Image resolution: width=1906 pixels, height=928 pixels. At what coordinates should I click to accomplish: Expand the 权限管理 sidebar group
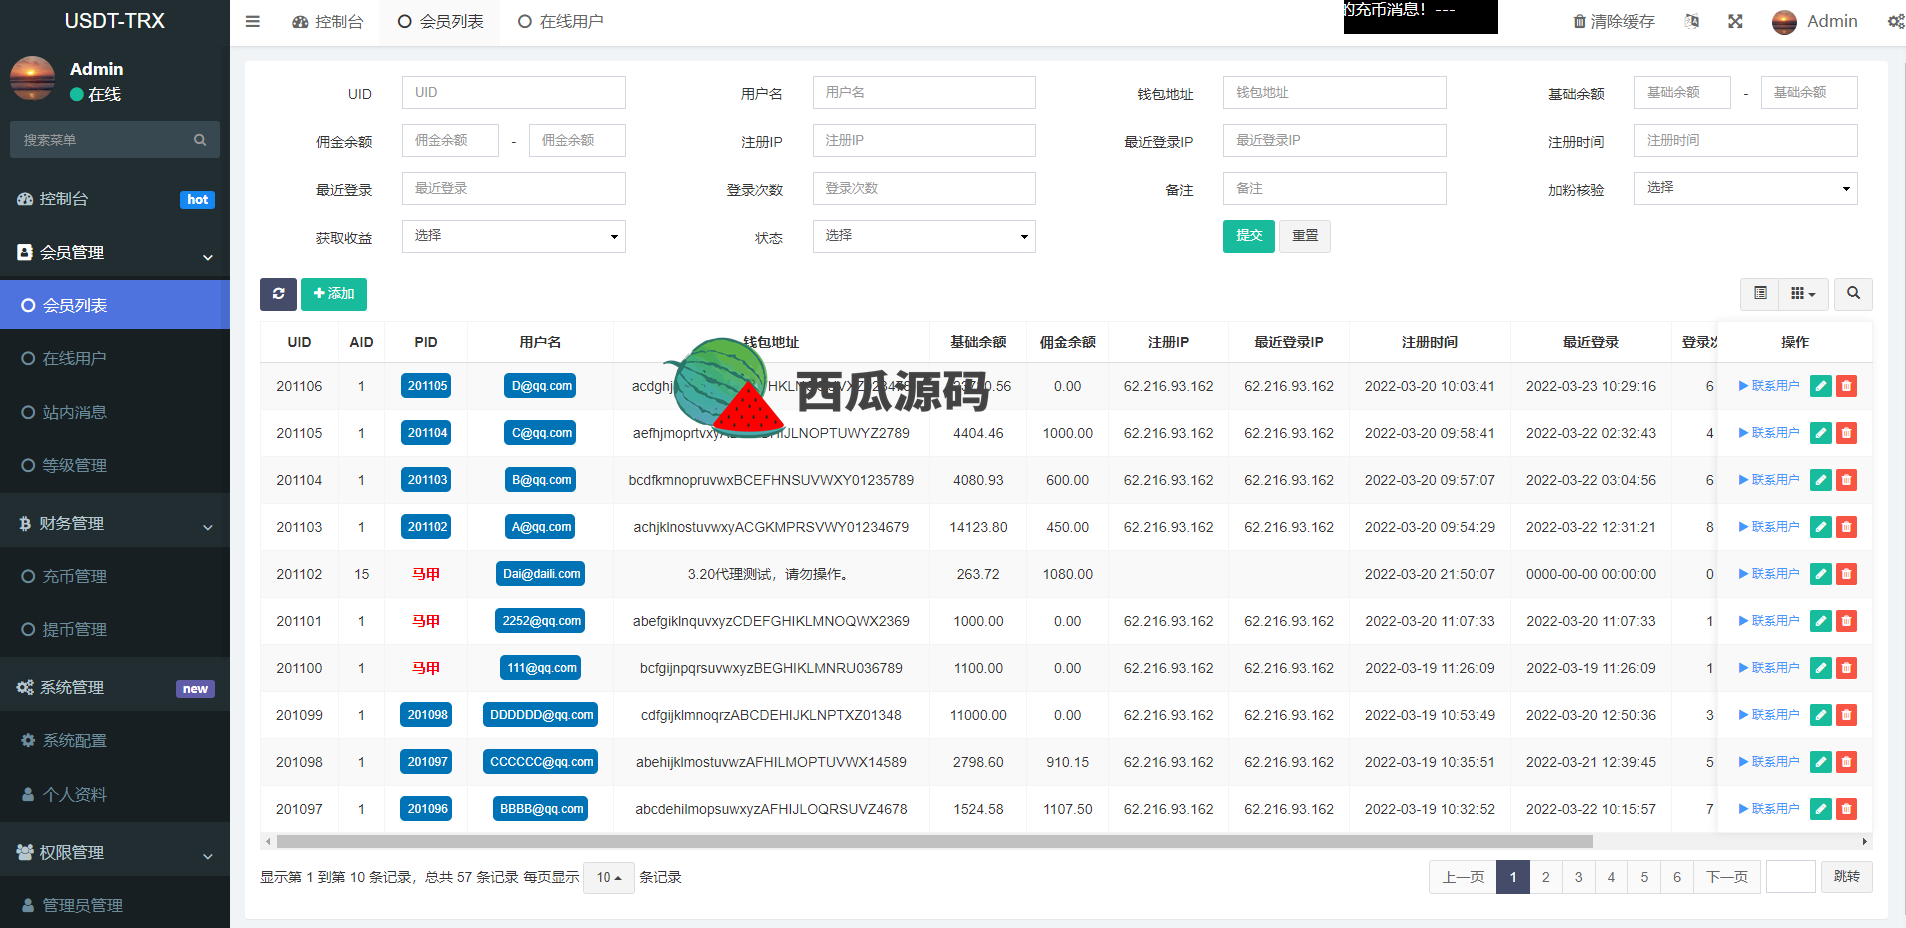click(x=115, y=853)
